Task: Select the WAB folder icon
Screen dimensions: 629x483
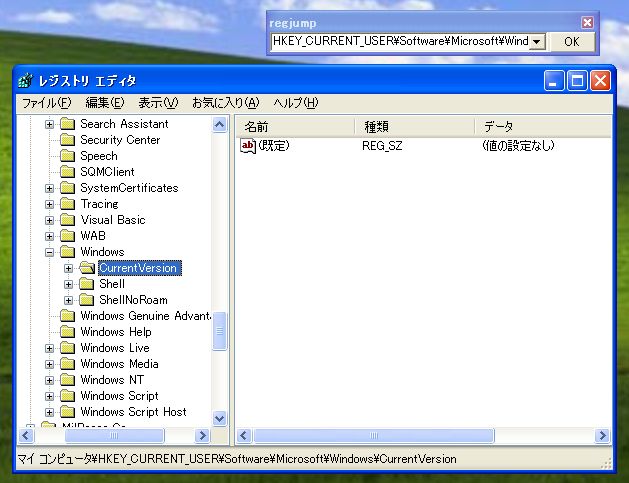Action: click(x=67, y=236)
